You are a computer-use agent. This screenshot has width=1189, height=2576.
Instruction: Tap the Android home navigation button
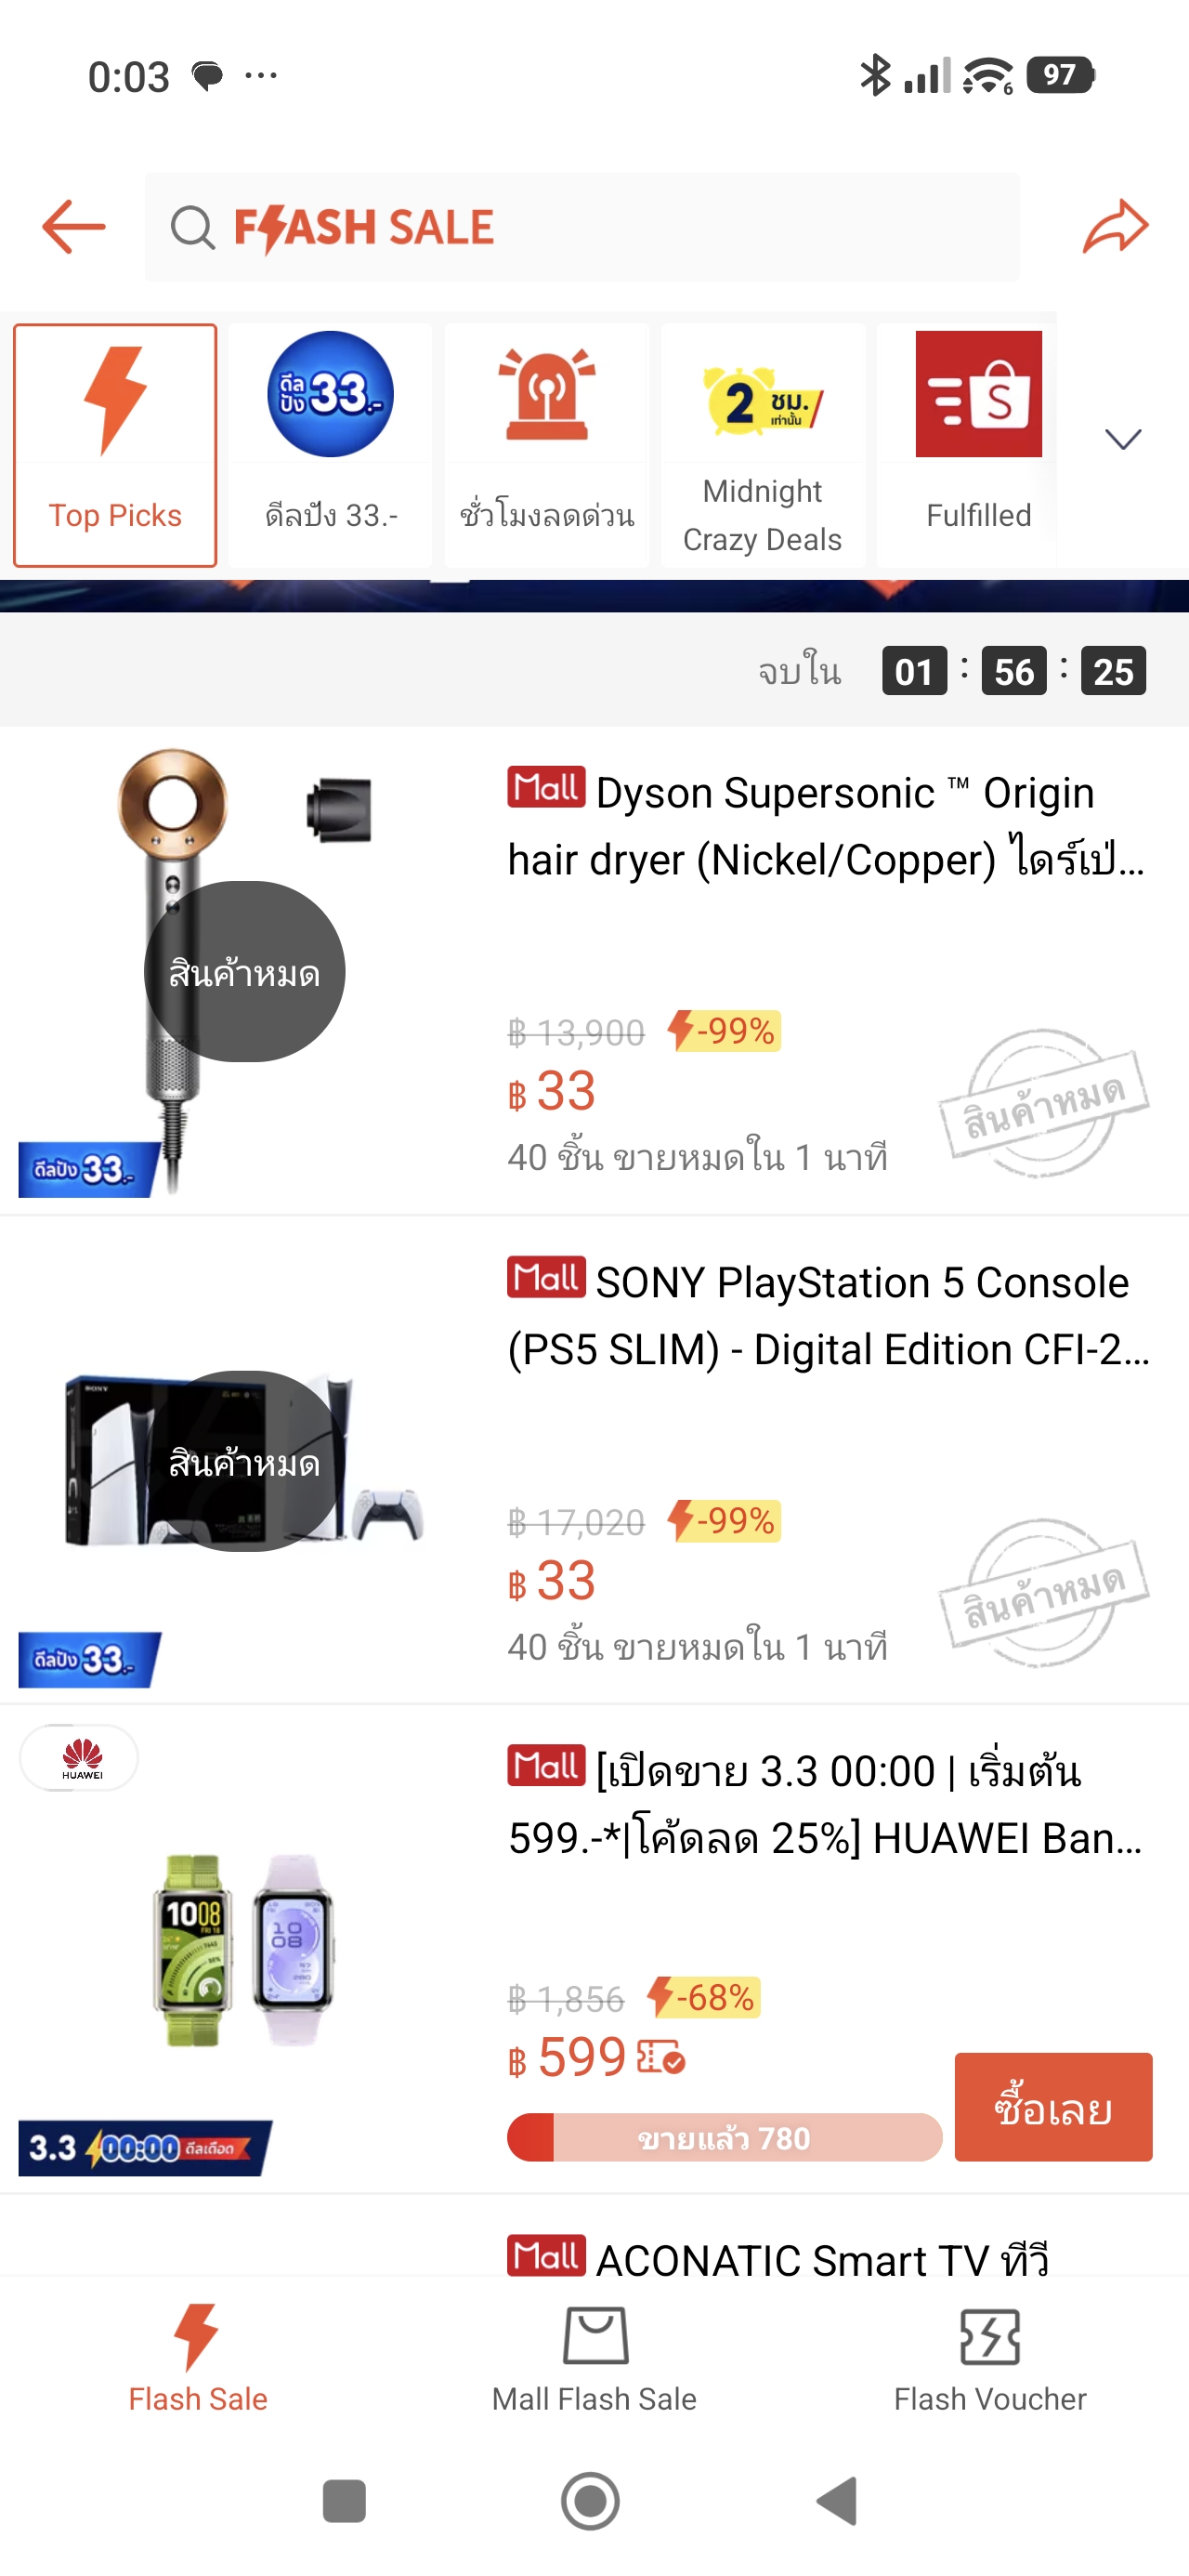coord(590,2501)
